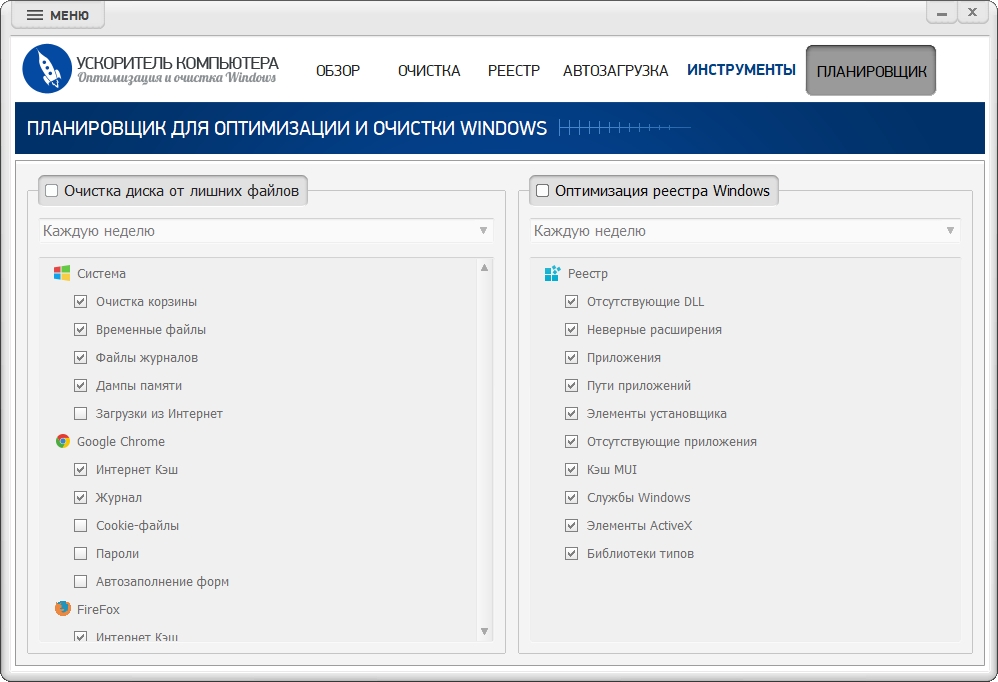Uncheck Отсутствующие DLL checkbox
This screenshot has height=682, width=998.
click(572, 301)
